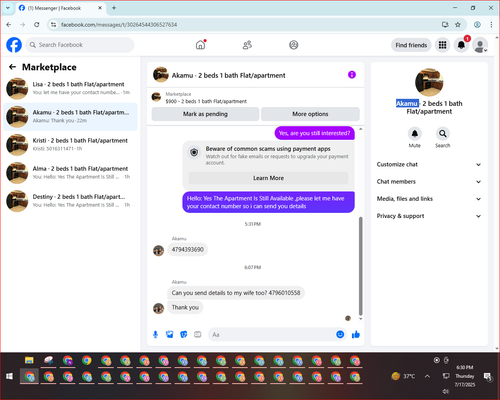Attach a photo or file icon
The height and width of the screenshot is (400, 500).
click(170, 334)
